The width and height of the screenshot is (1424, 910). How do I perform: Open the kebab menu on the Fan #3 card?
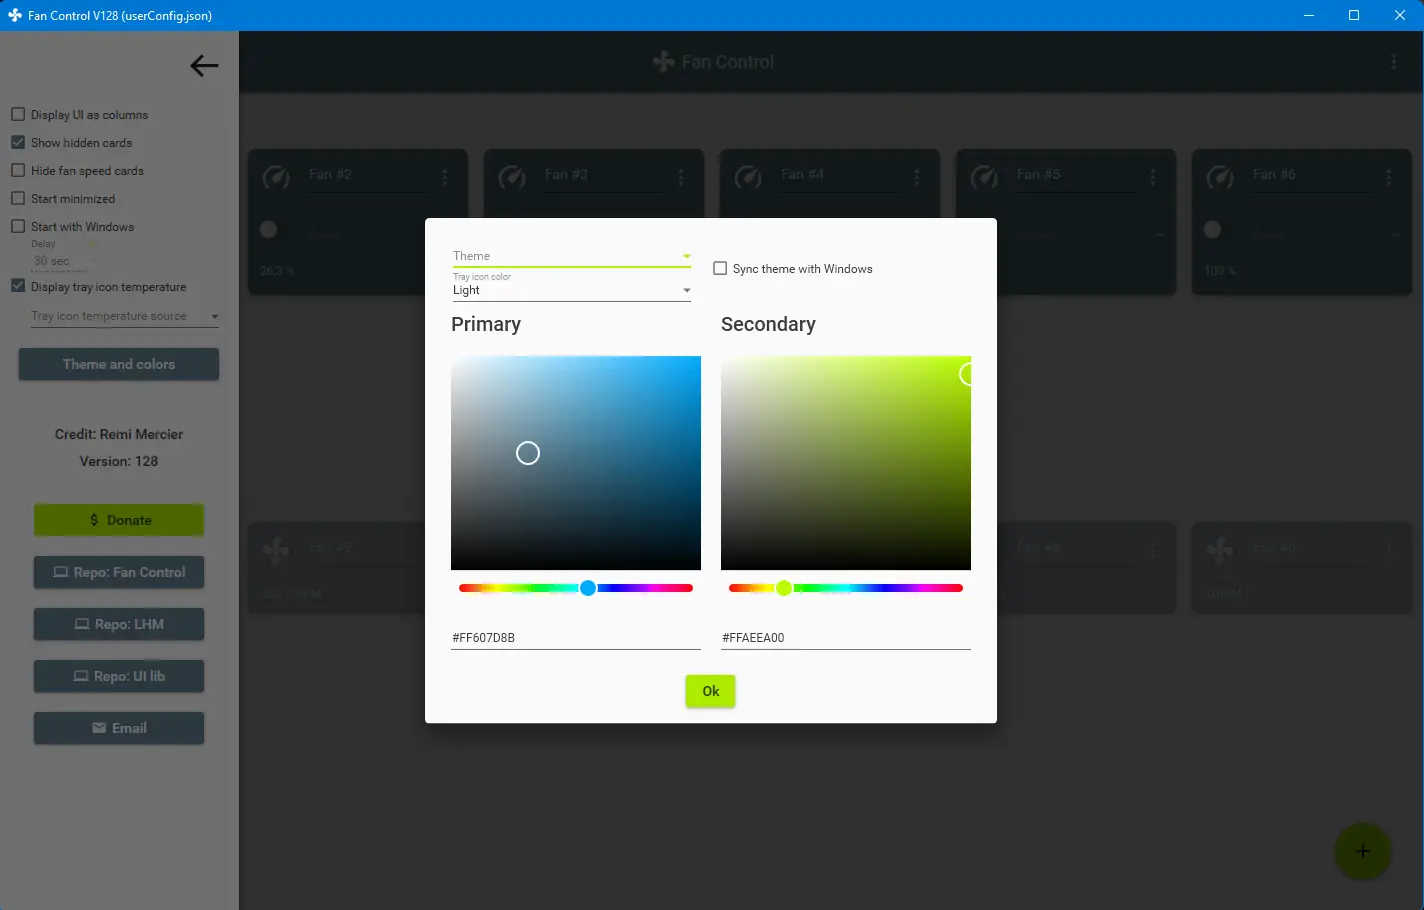pyautogui.click(x=681, y=177)
